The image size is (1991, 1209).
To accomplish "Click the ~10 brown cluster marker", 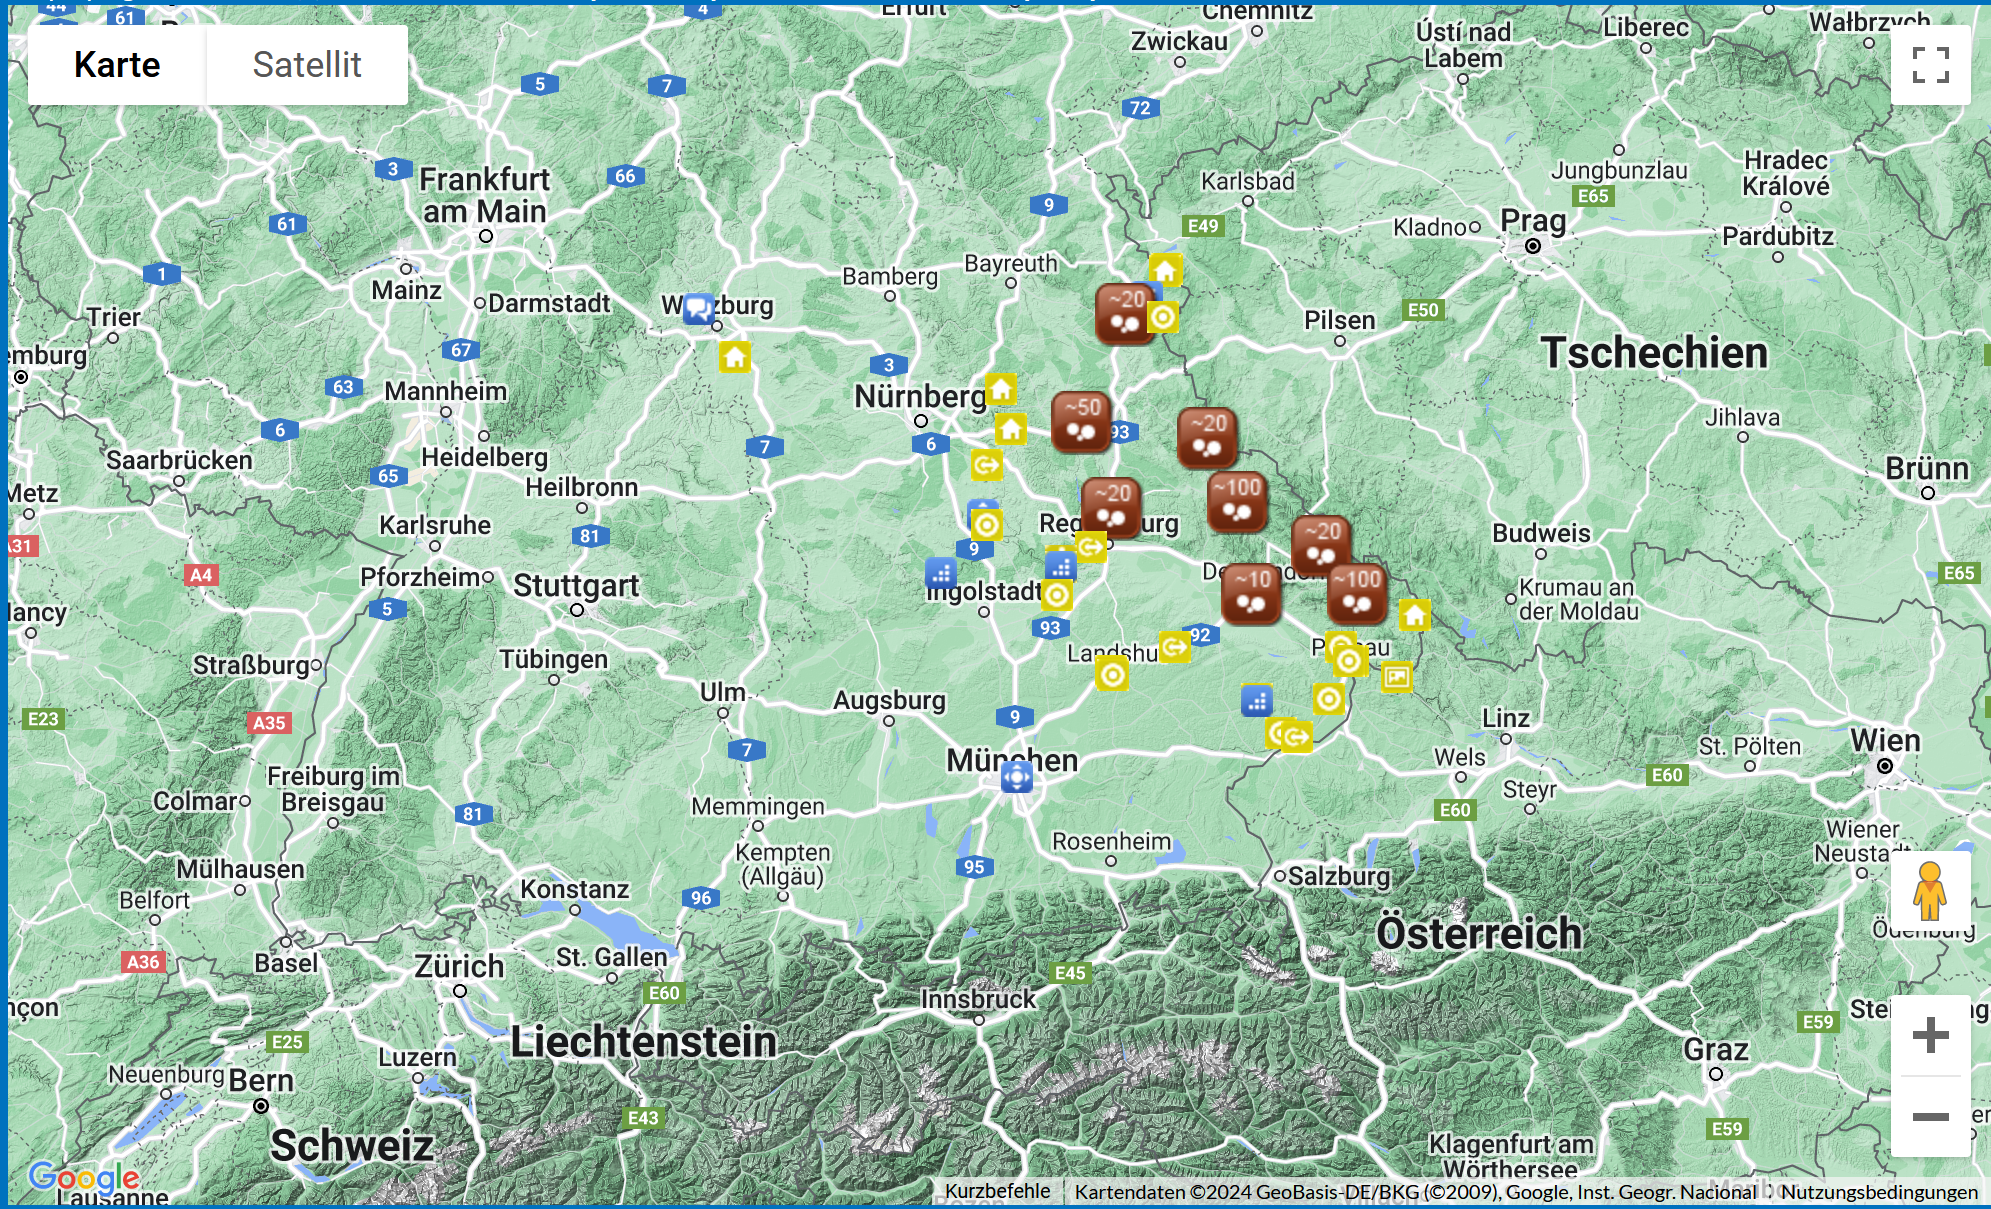I will tap(1251, 592).
